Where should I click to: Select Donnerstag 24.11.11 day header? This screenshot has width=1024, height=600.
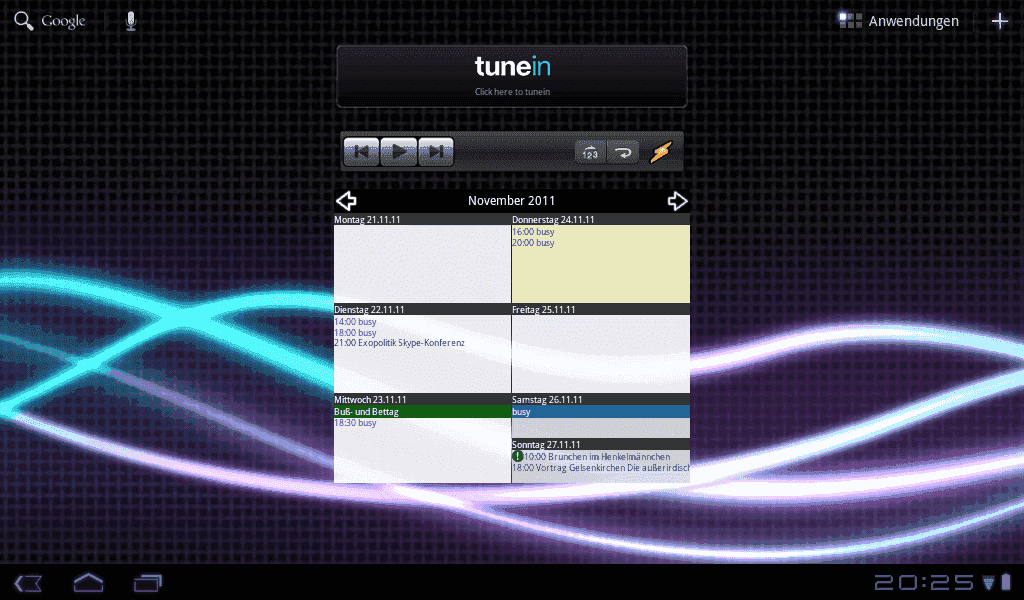click(x=601, y=219)
